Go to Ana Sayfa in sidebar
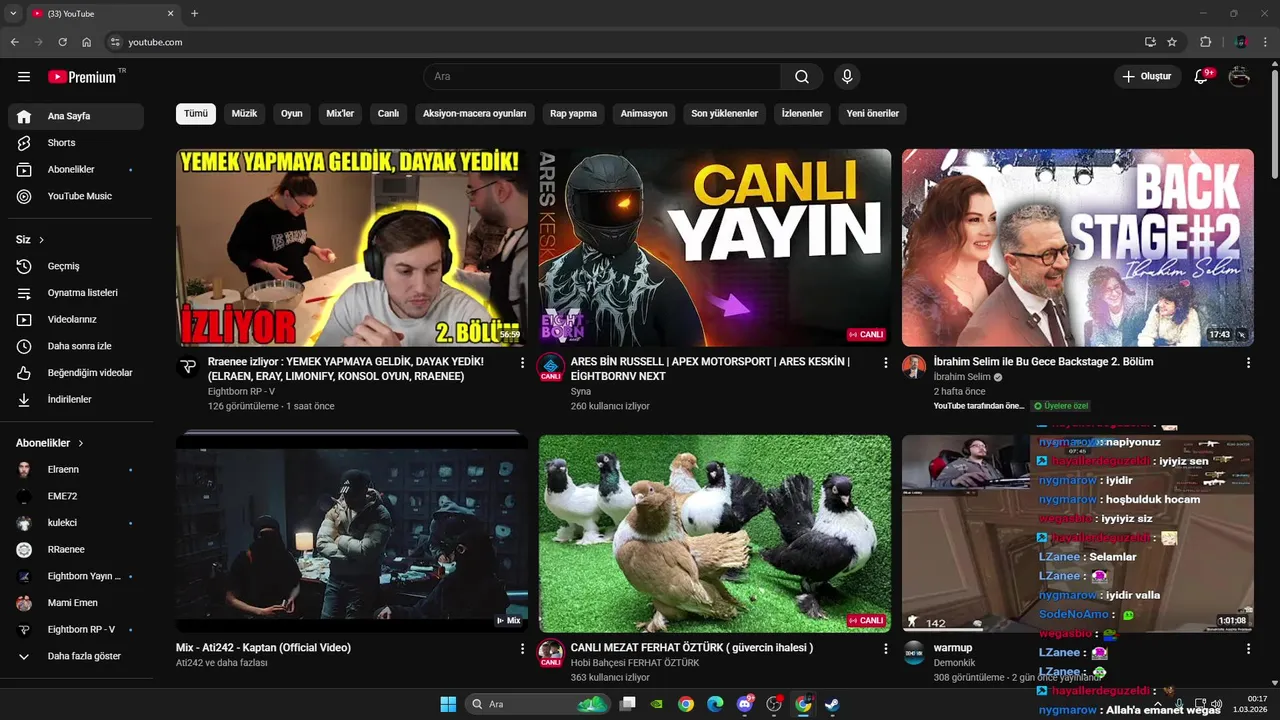 point(76,116)
